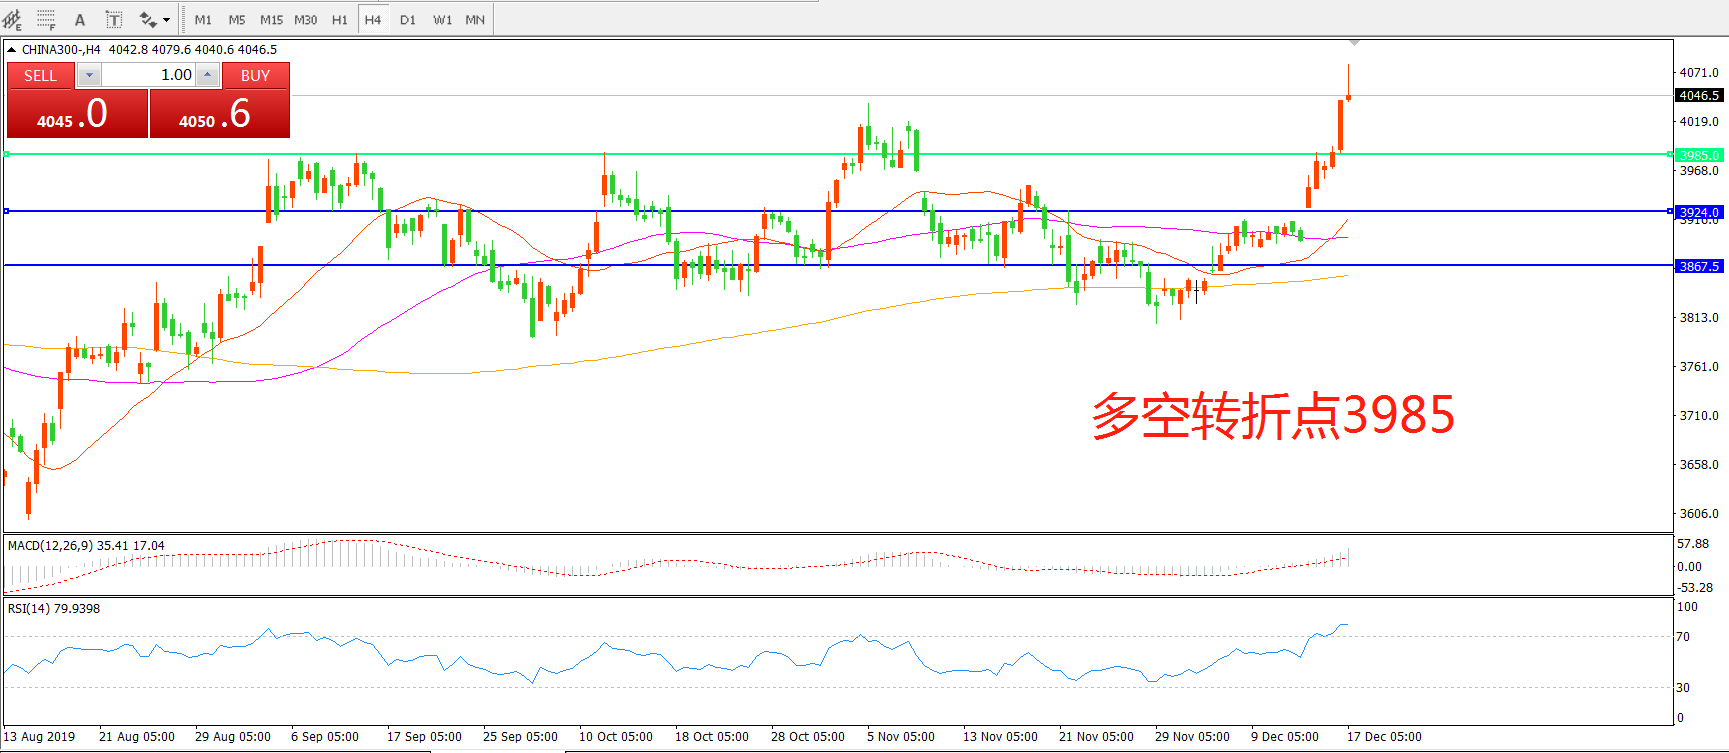Switch to the MN monthly timeframe

point(475,19)
